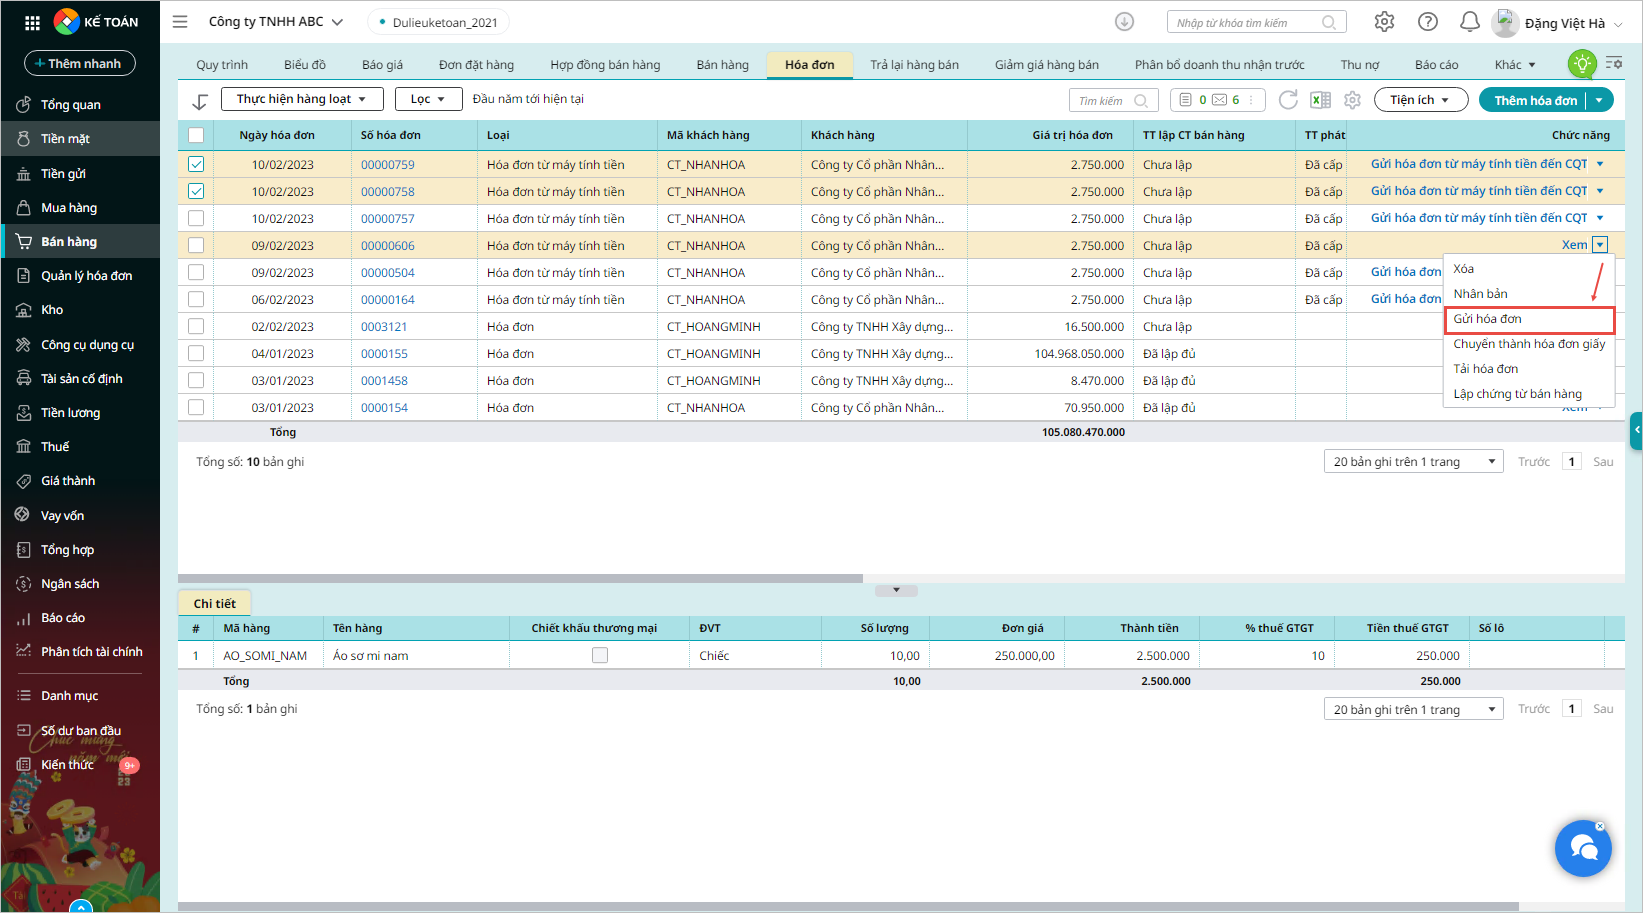Open invoice number 0003121 link

384,327
